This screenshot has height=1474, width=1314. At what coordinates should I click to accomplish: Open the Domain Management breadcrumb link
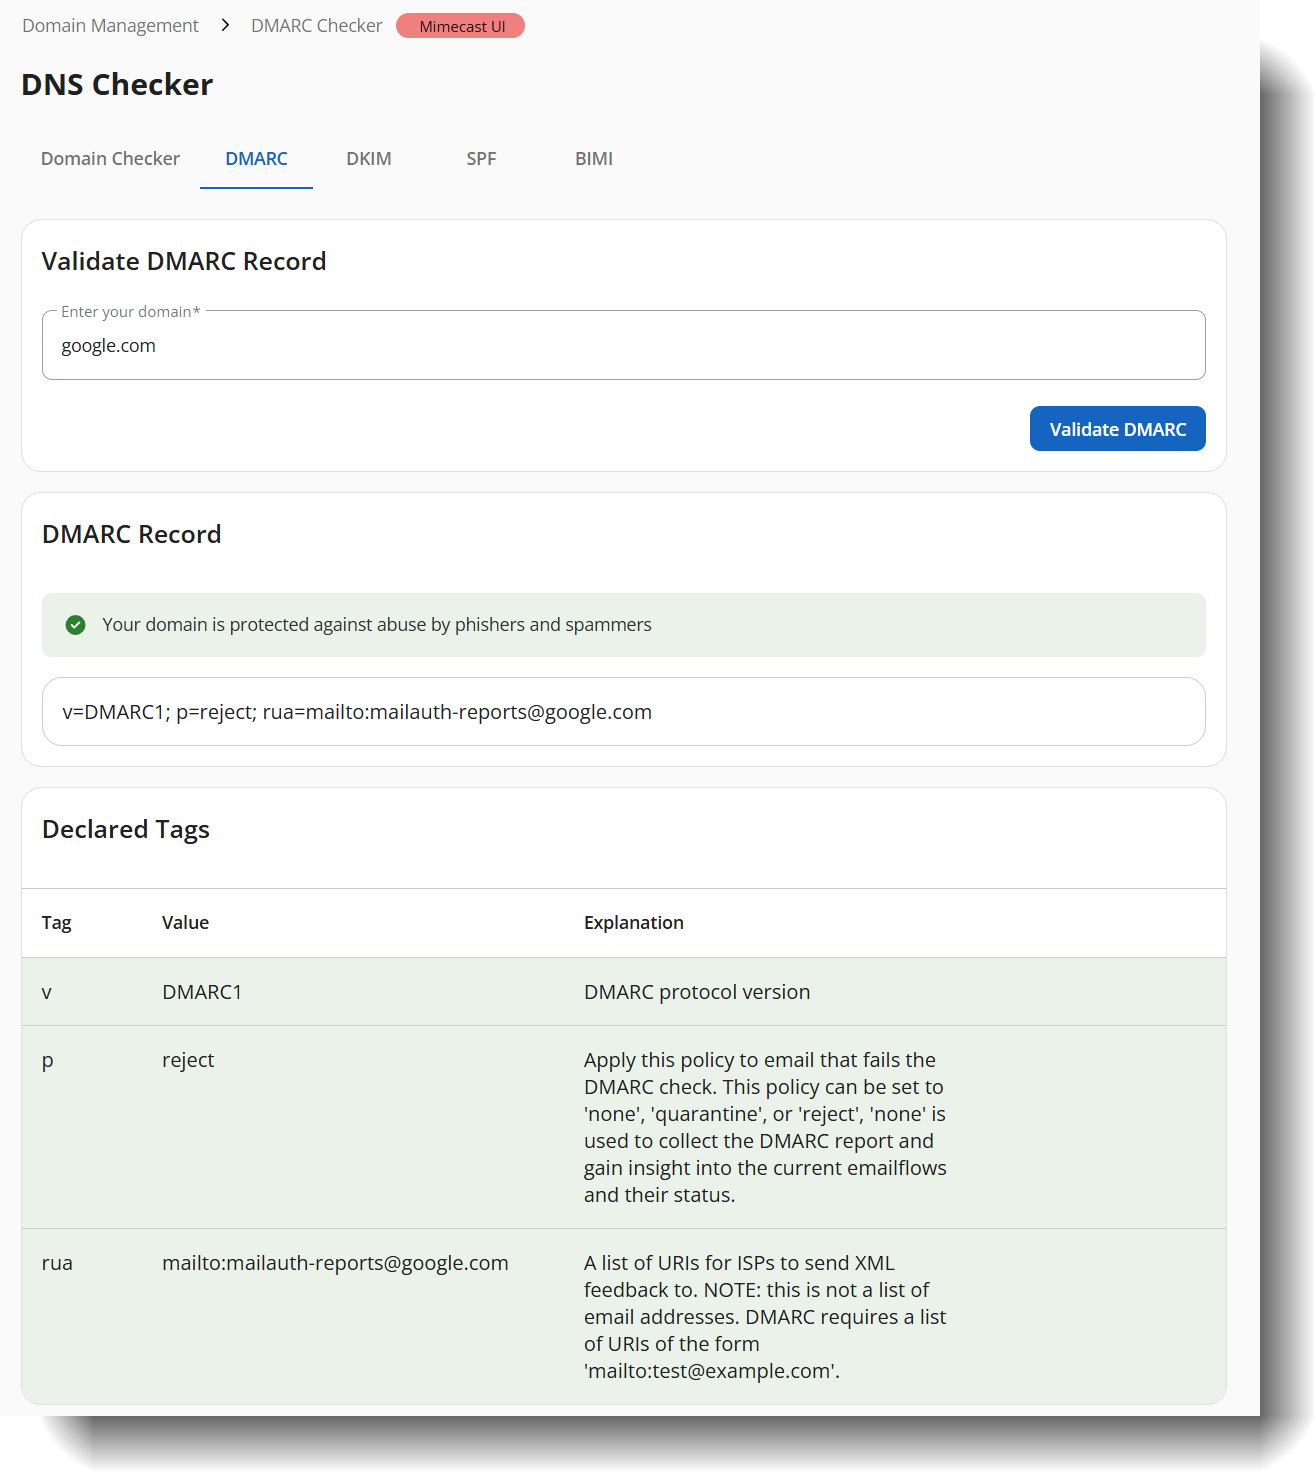click(110, 25)
